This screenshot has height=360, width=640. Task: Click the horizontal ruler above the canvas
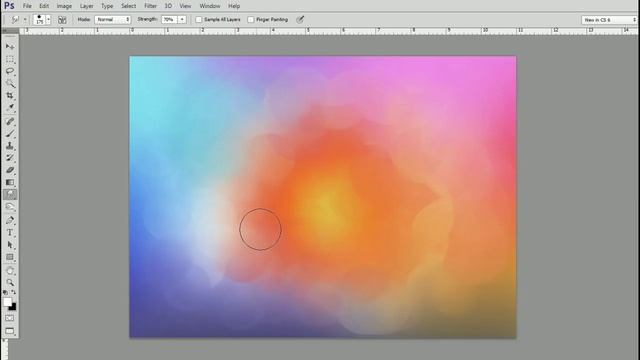(329, 31)
